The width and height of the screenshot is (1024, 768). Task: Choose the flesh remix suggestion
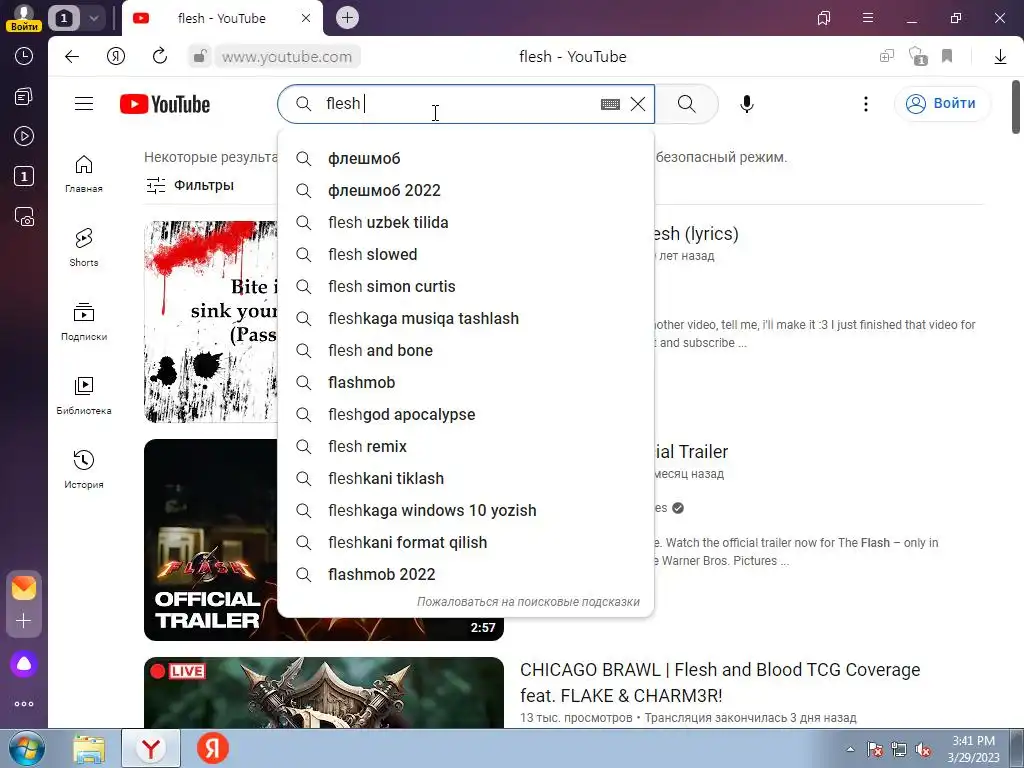pyautogui.click(x=466, y=447)
